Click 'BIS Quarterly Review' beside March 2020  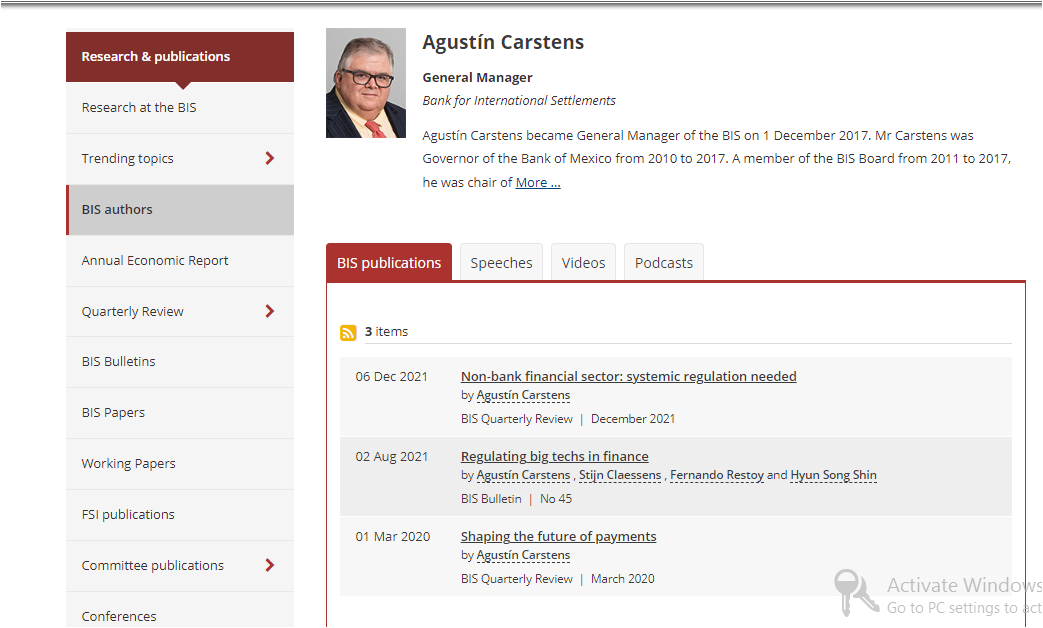pos(517,579)
